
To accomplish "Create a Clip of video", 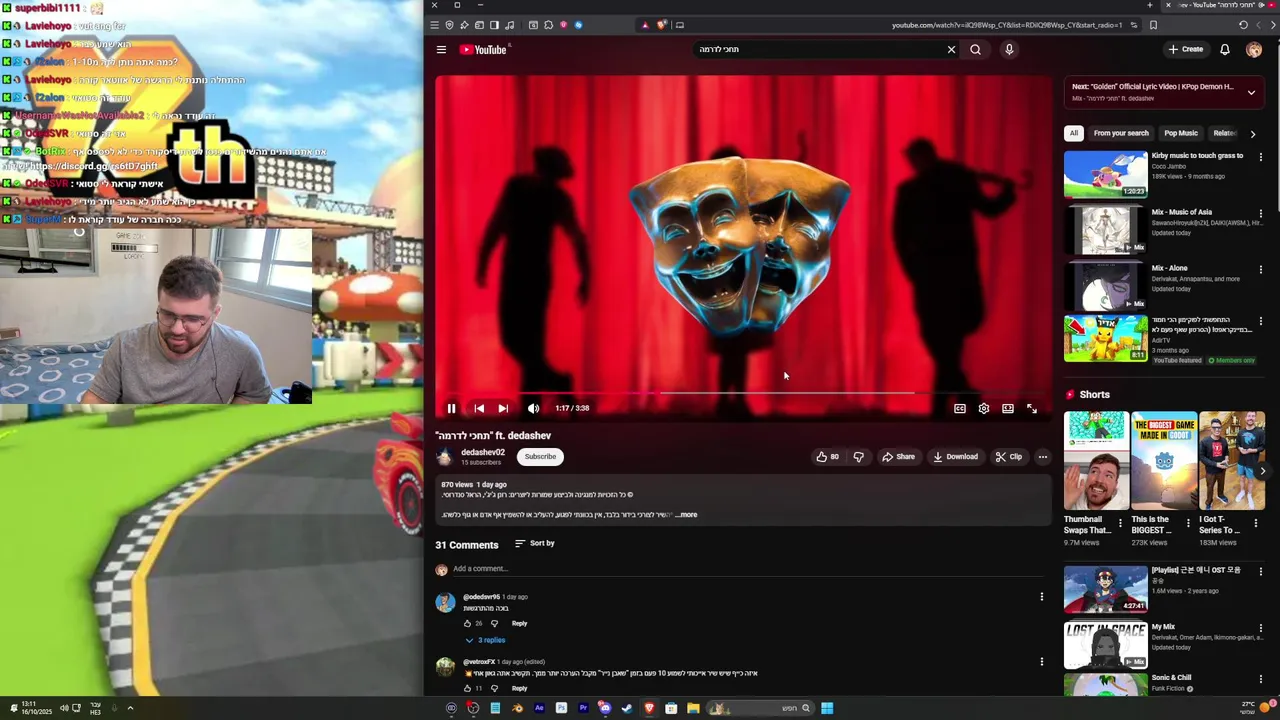I will coord(1008,457).
